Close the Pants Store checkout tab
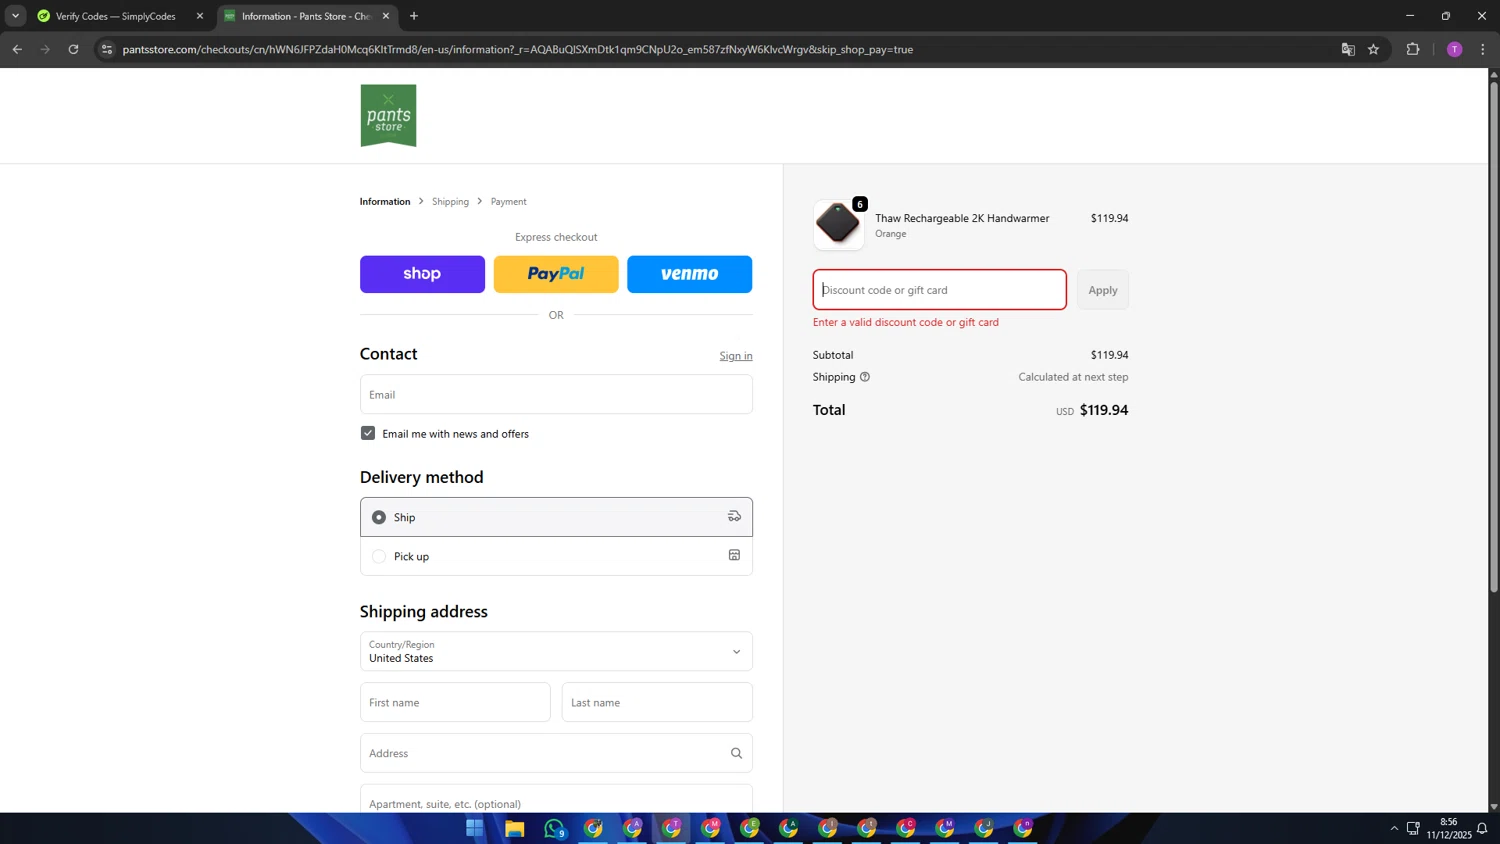Viewport: 1500px width, 844px height. click(x=385, y=16)
